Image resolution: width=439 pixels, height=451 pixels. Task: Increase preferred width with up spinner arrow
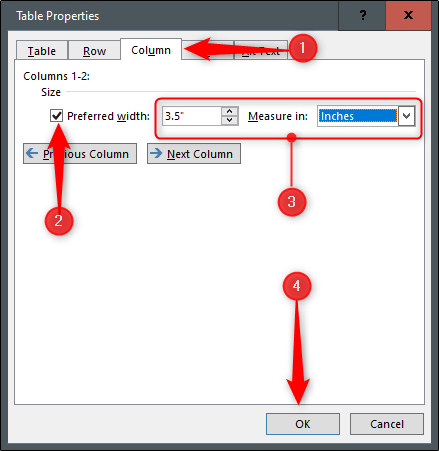coord(230,111)
